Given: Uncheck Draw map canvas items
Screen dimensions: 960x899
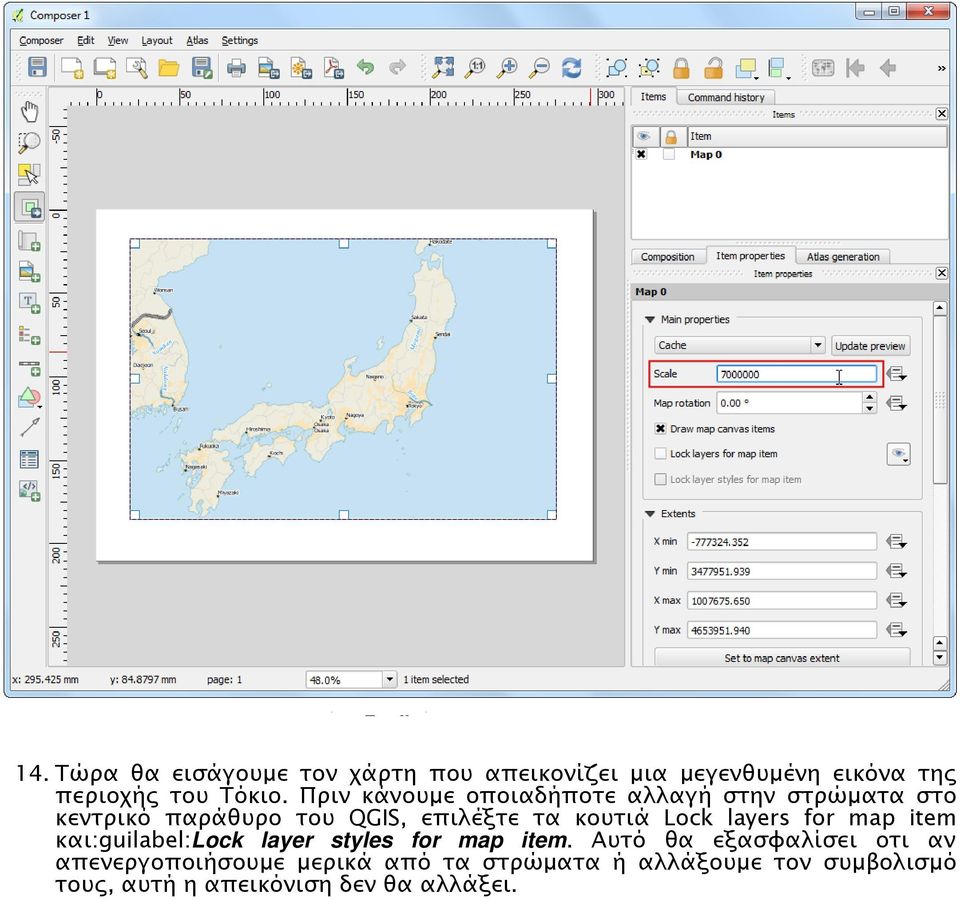Looking at the screenshot, I should coord(660,429).
